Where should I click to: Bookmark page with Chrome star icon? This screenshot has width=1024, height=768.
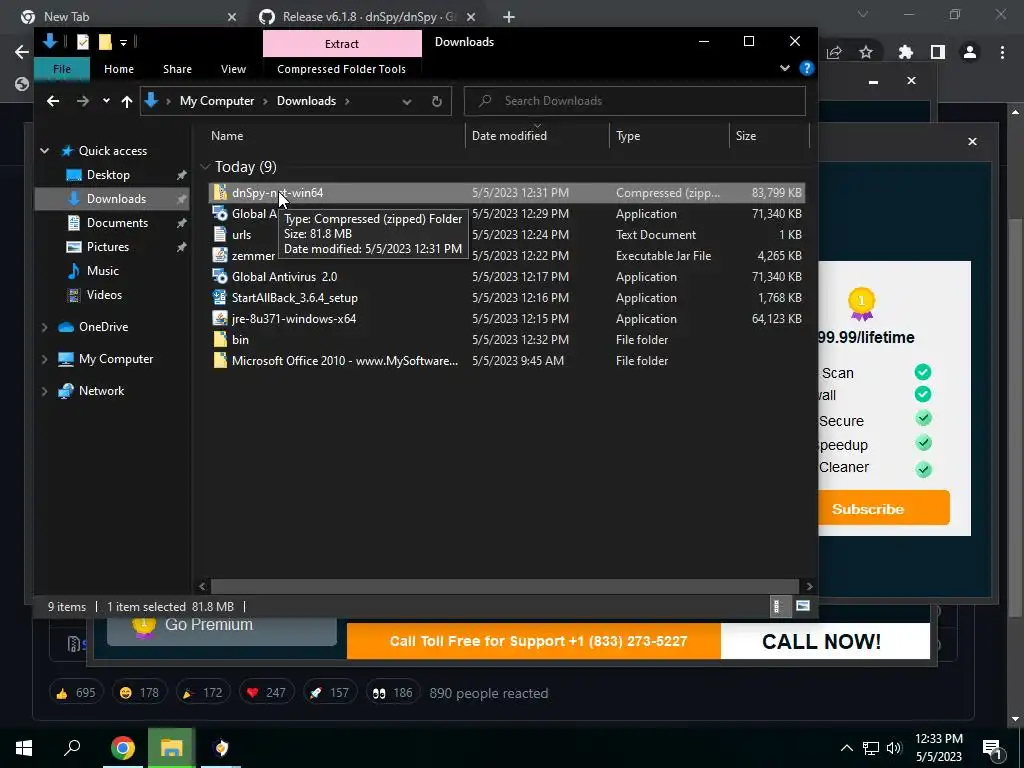865,52
